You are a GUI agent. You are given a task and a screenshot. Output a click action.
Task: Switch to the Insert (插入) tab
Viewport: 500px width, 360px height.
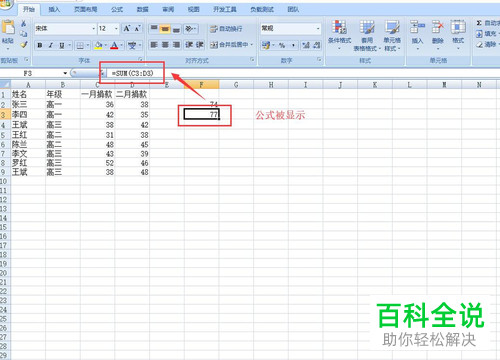pos(54,10)
